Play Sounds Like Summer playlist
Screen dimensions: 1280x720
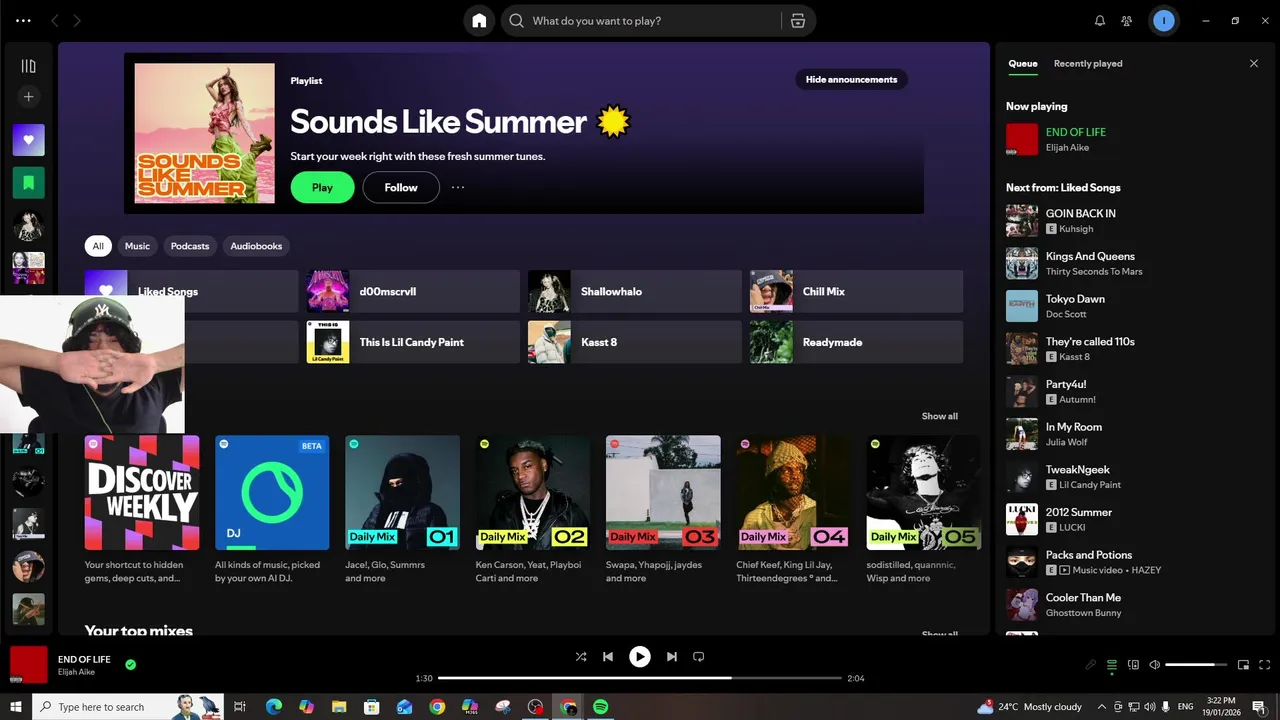click(x=322, y=187)
